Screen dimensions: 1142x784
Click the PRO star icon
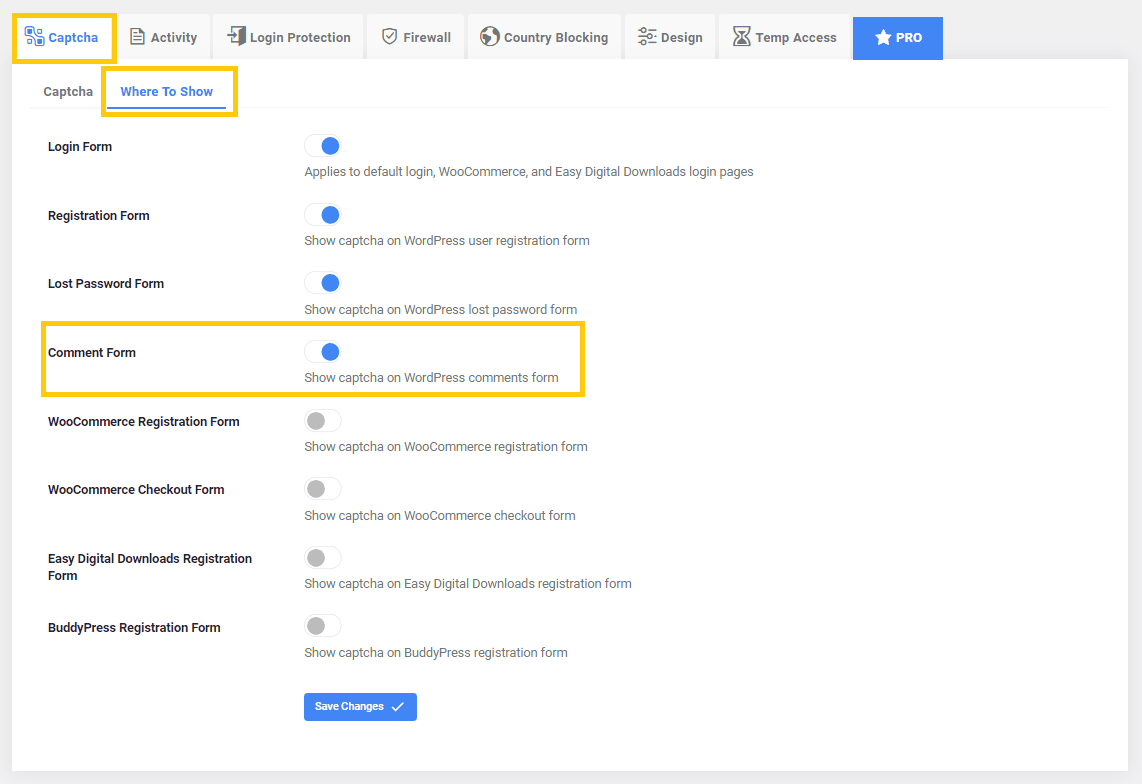882,38
